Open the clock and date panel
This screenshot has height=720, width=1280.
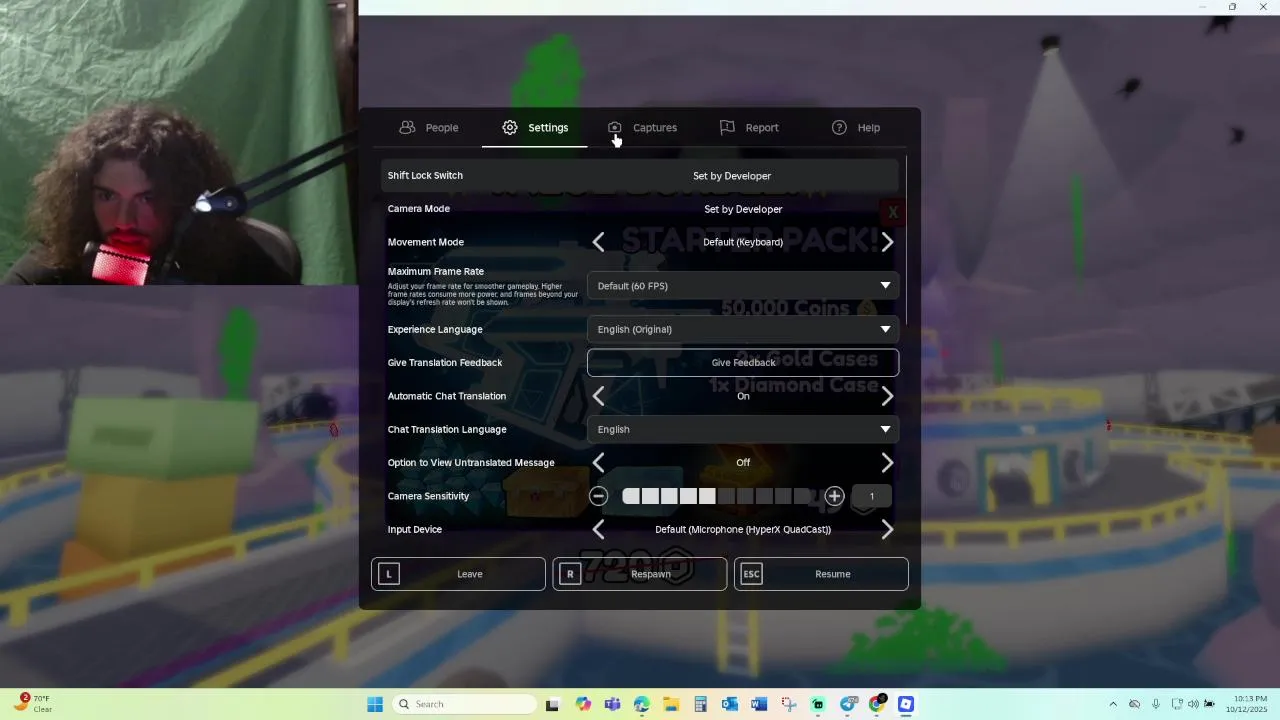coord(1247,704)
